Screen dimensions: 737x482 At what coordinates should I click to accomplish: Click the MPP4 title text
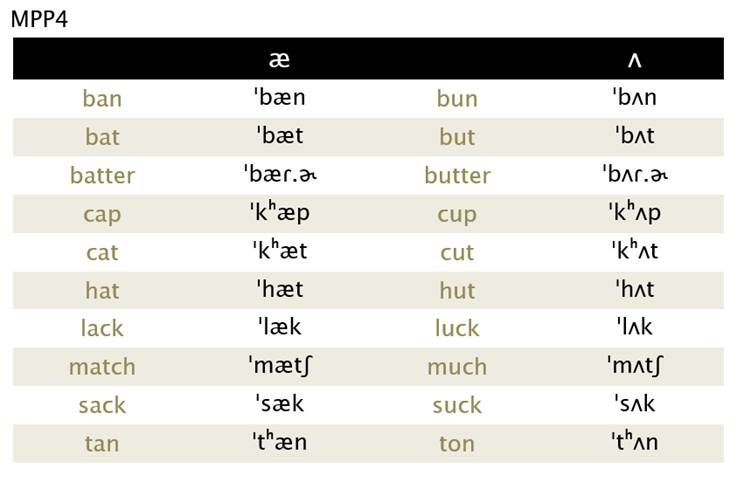(39, 19)
